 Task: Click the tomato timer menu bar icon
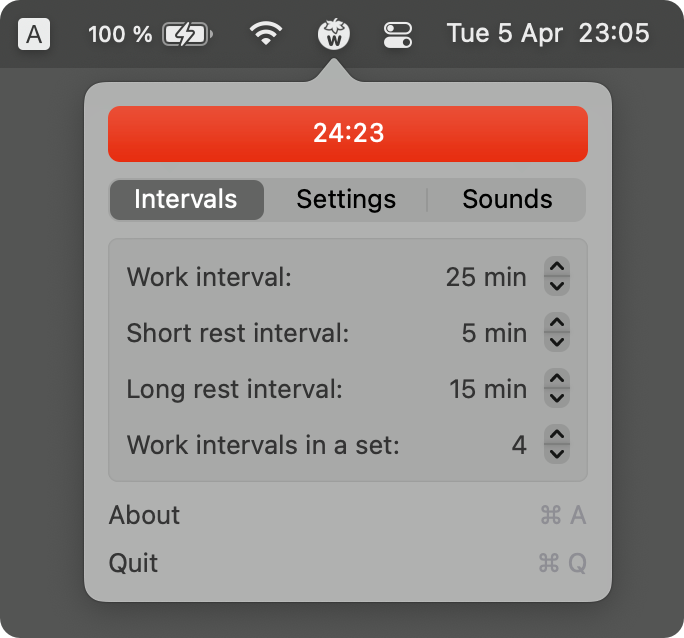point(334,35)
